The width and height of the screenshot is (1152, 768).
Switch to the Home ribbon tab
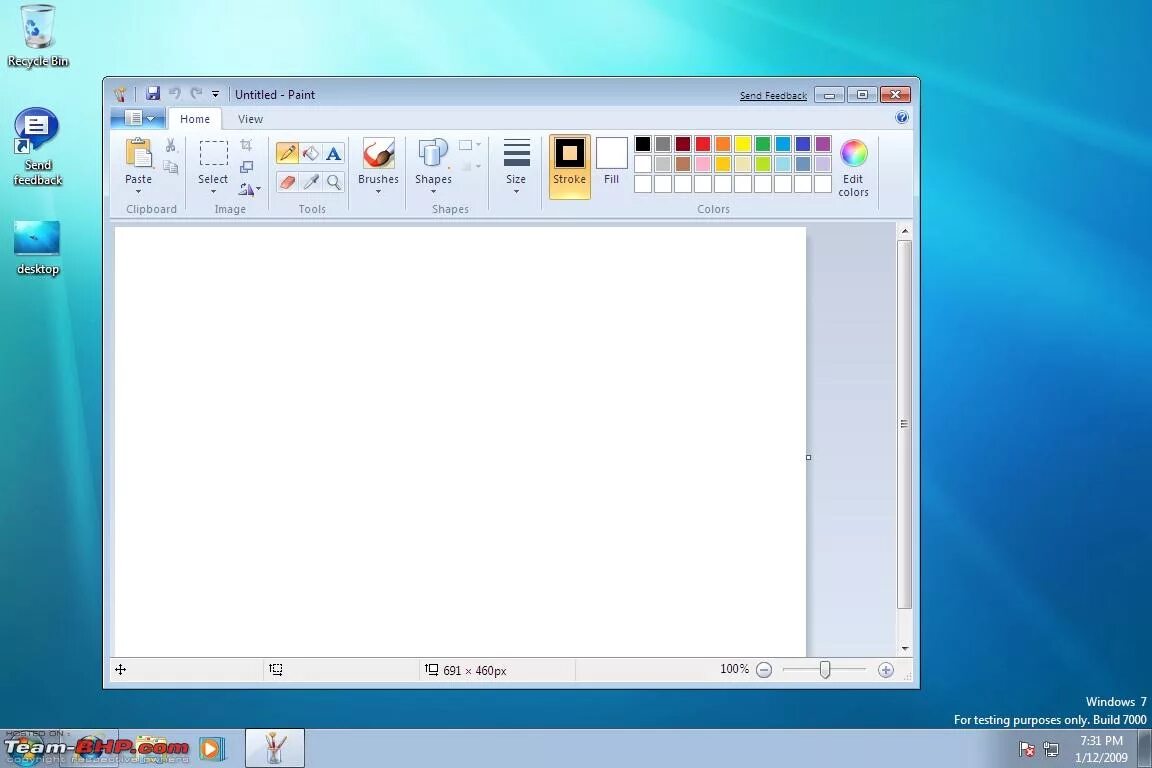point(195,118)
